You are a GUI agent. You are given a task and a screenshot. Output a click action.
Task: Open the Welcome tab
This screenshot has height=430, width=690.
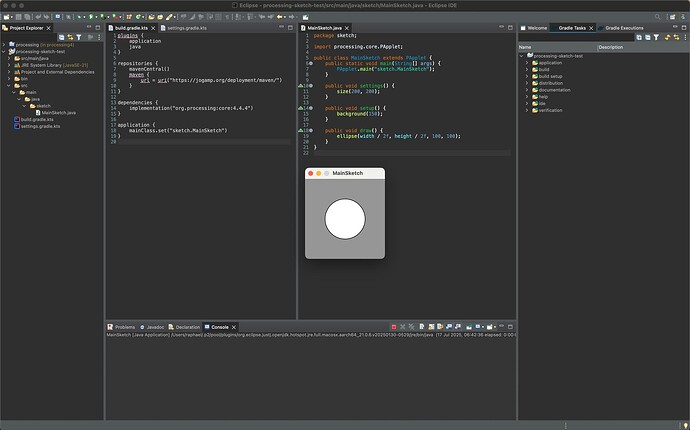(x=537, y=28)
